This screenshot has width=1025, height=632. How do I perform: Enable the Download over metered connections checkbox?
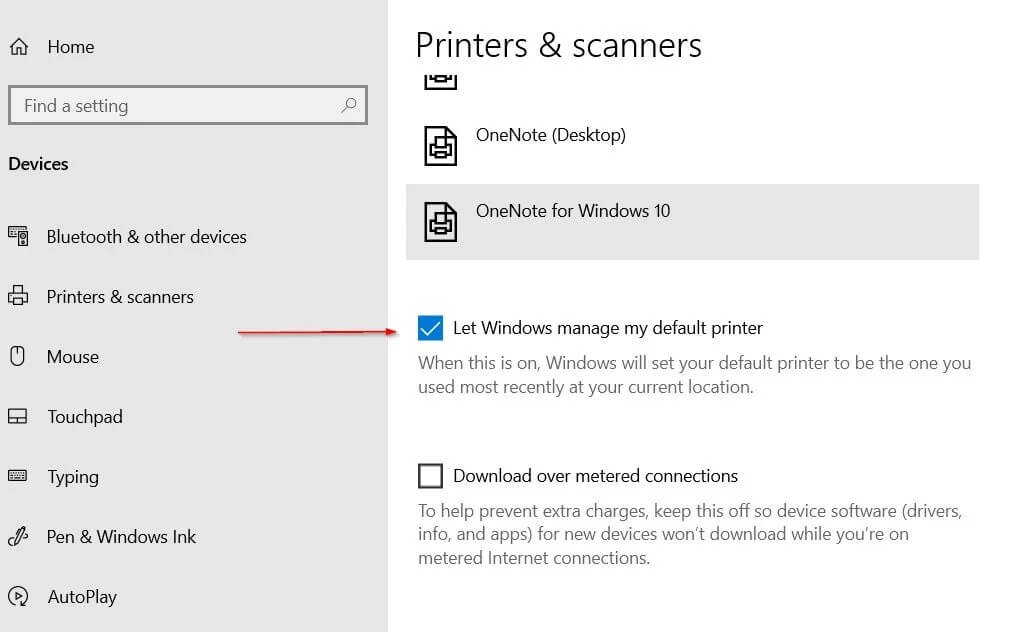[430, 476]
